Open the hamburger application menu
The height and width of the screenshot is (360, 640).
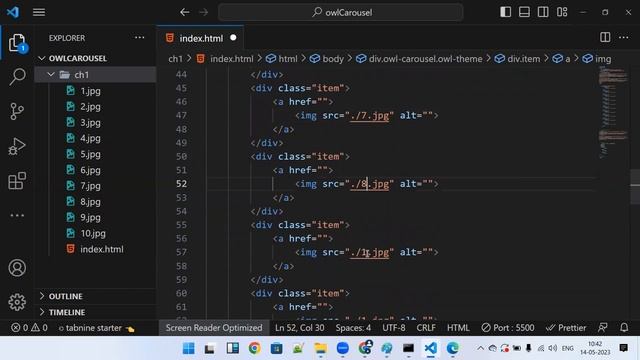tap(39, 12)
